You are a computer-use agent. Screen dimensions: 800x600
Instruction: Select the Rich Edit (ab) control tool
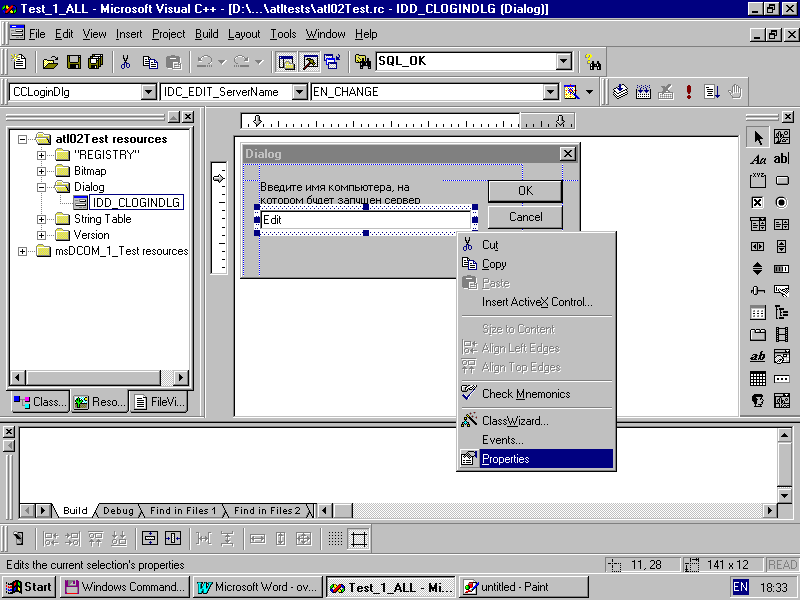click(x=758, y=356)
